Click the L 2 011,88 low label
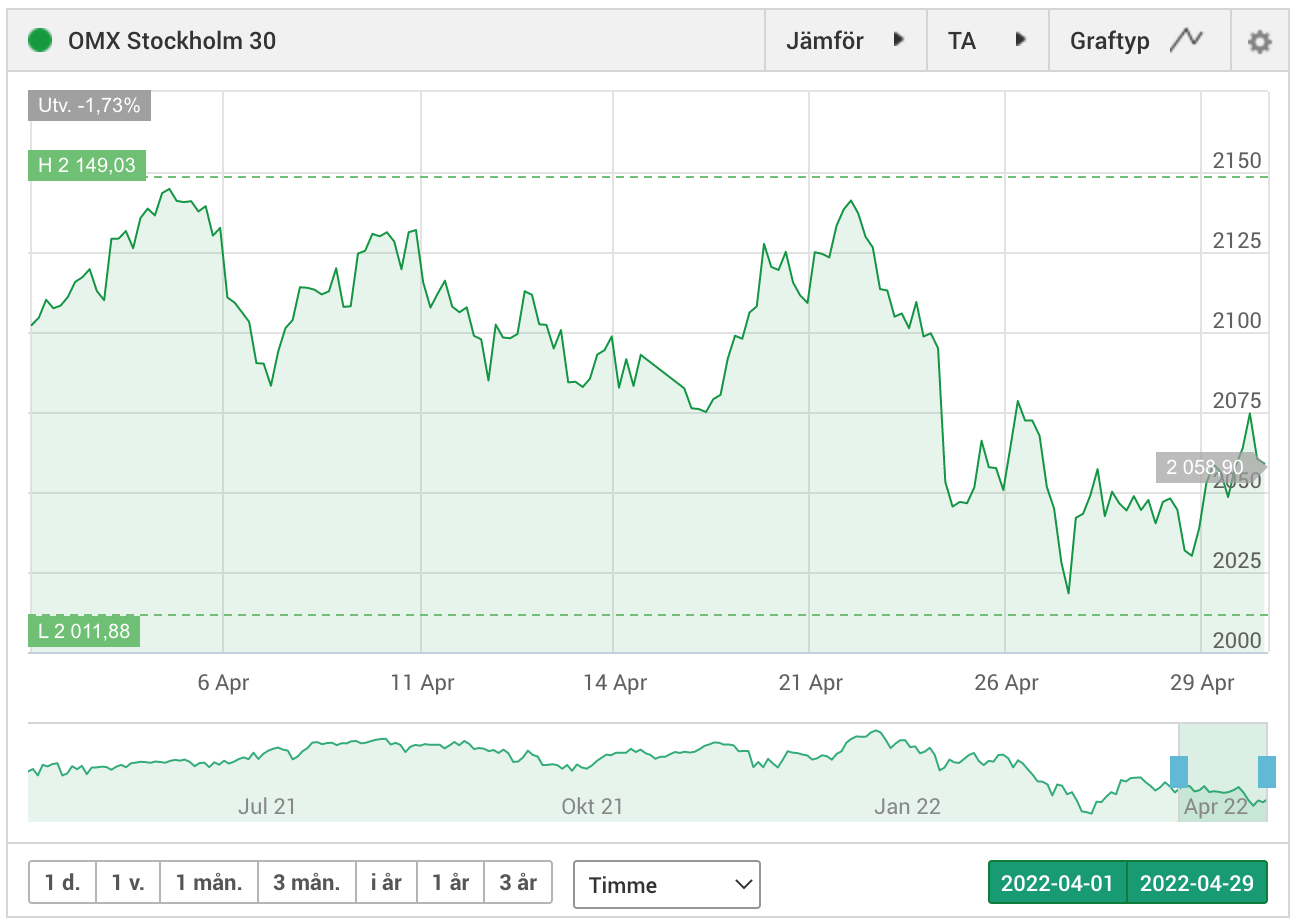1300x924 pixels. [84, 631]
